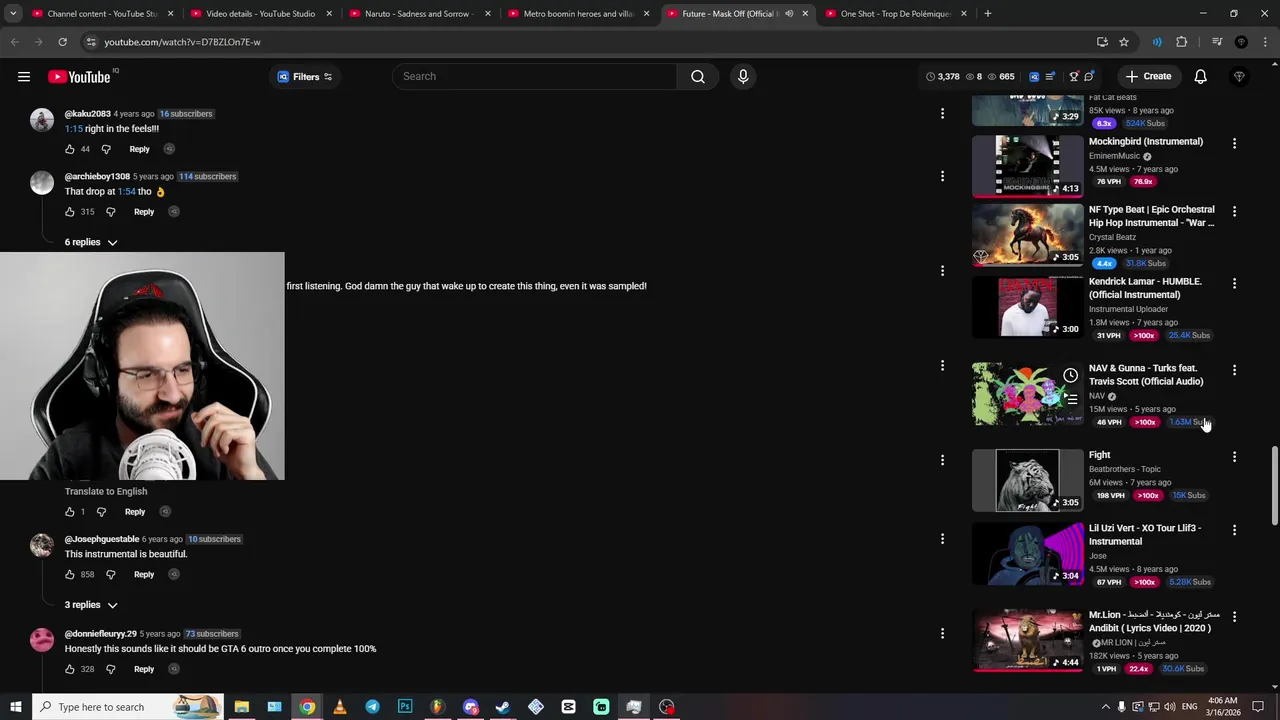The width and height of the screenshot is (1280, 720).
Task: Open Telegram from the taskbar
Action: pos(372,707)
